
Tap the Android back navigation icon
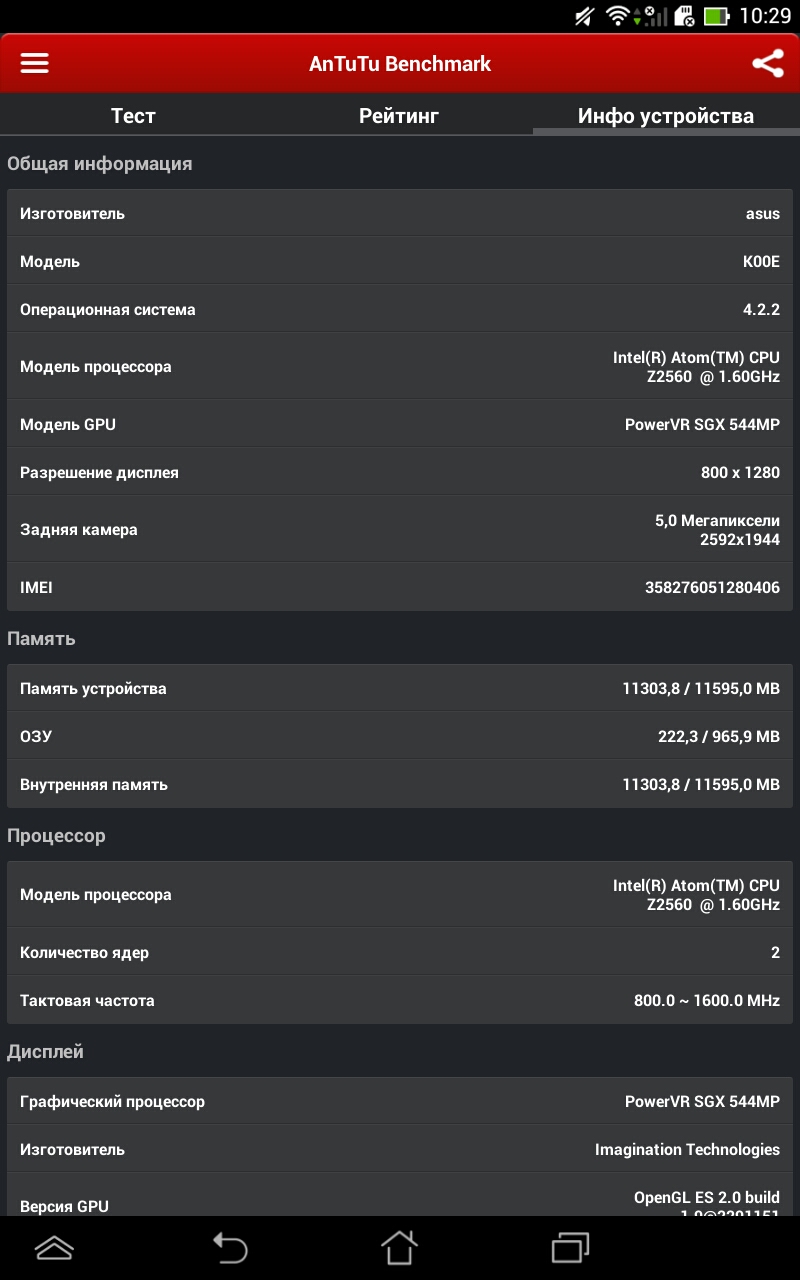(x=229, y=1247)
